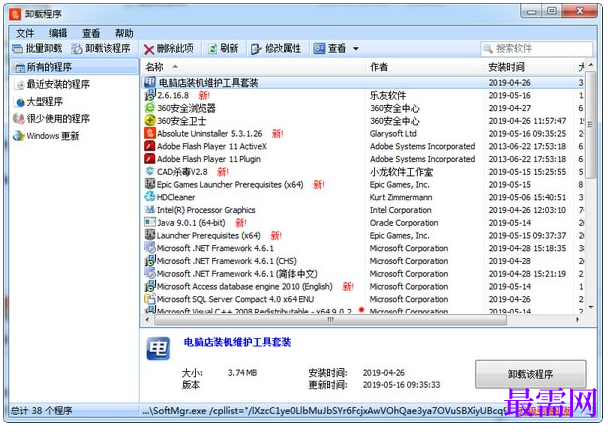Image resolution: width=616 pixels, height=434 pixels.
Task: Click the horizontal scrollbar thumb
Action: coord(330,320)
